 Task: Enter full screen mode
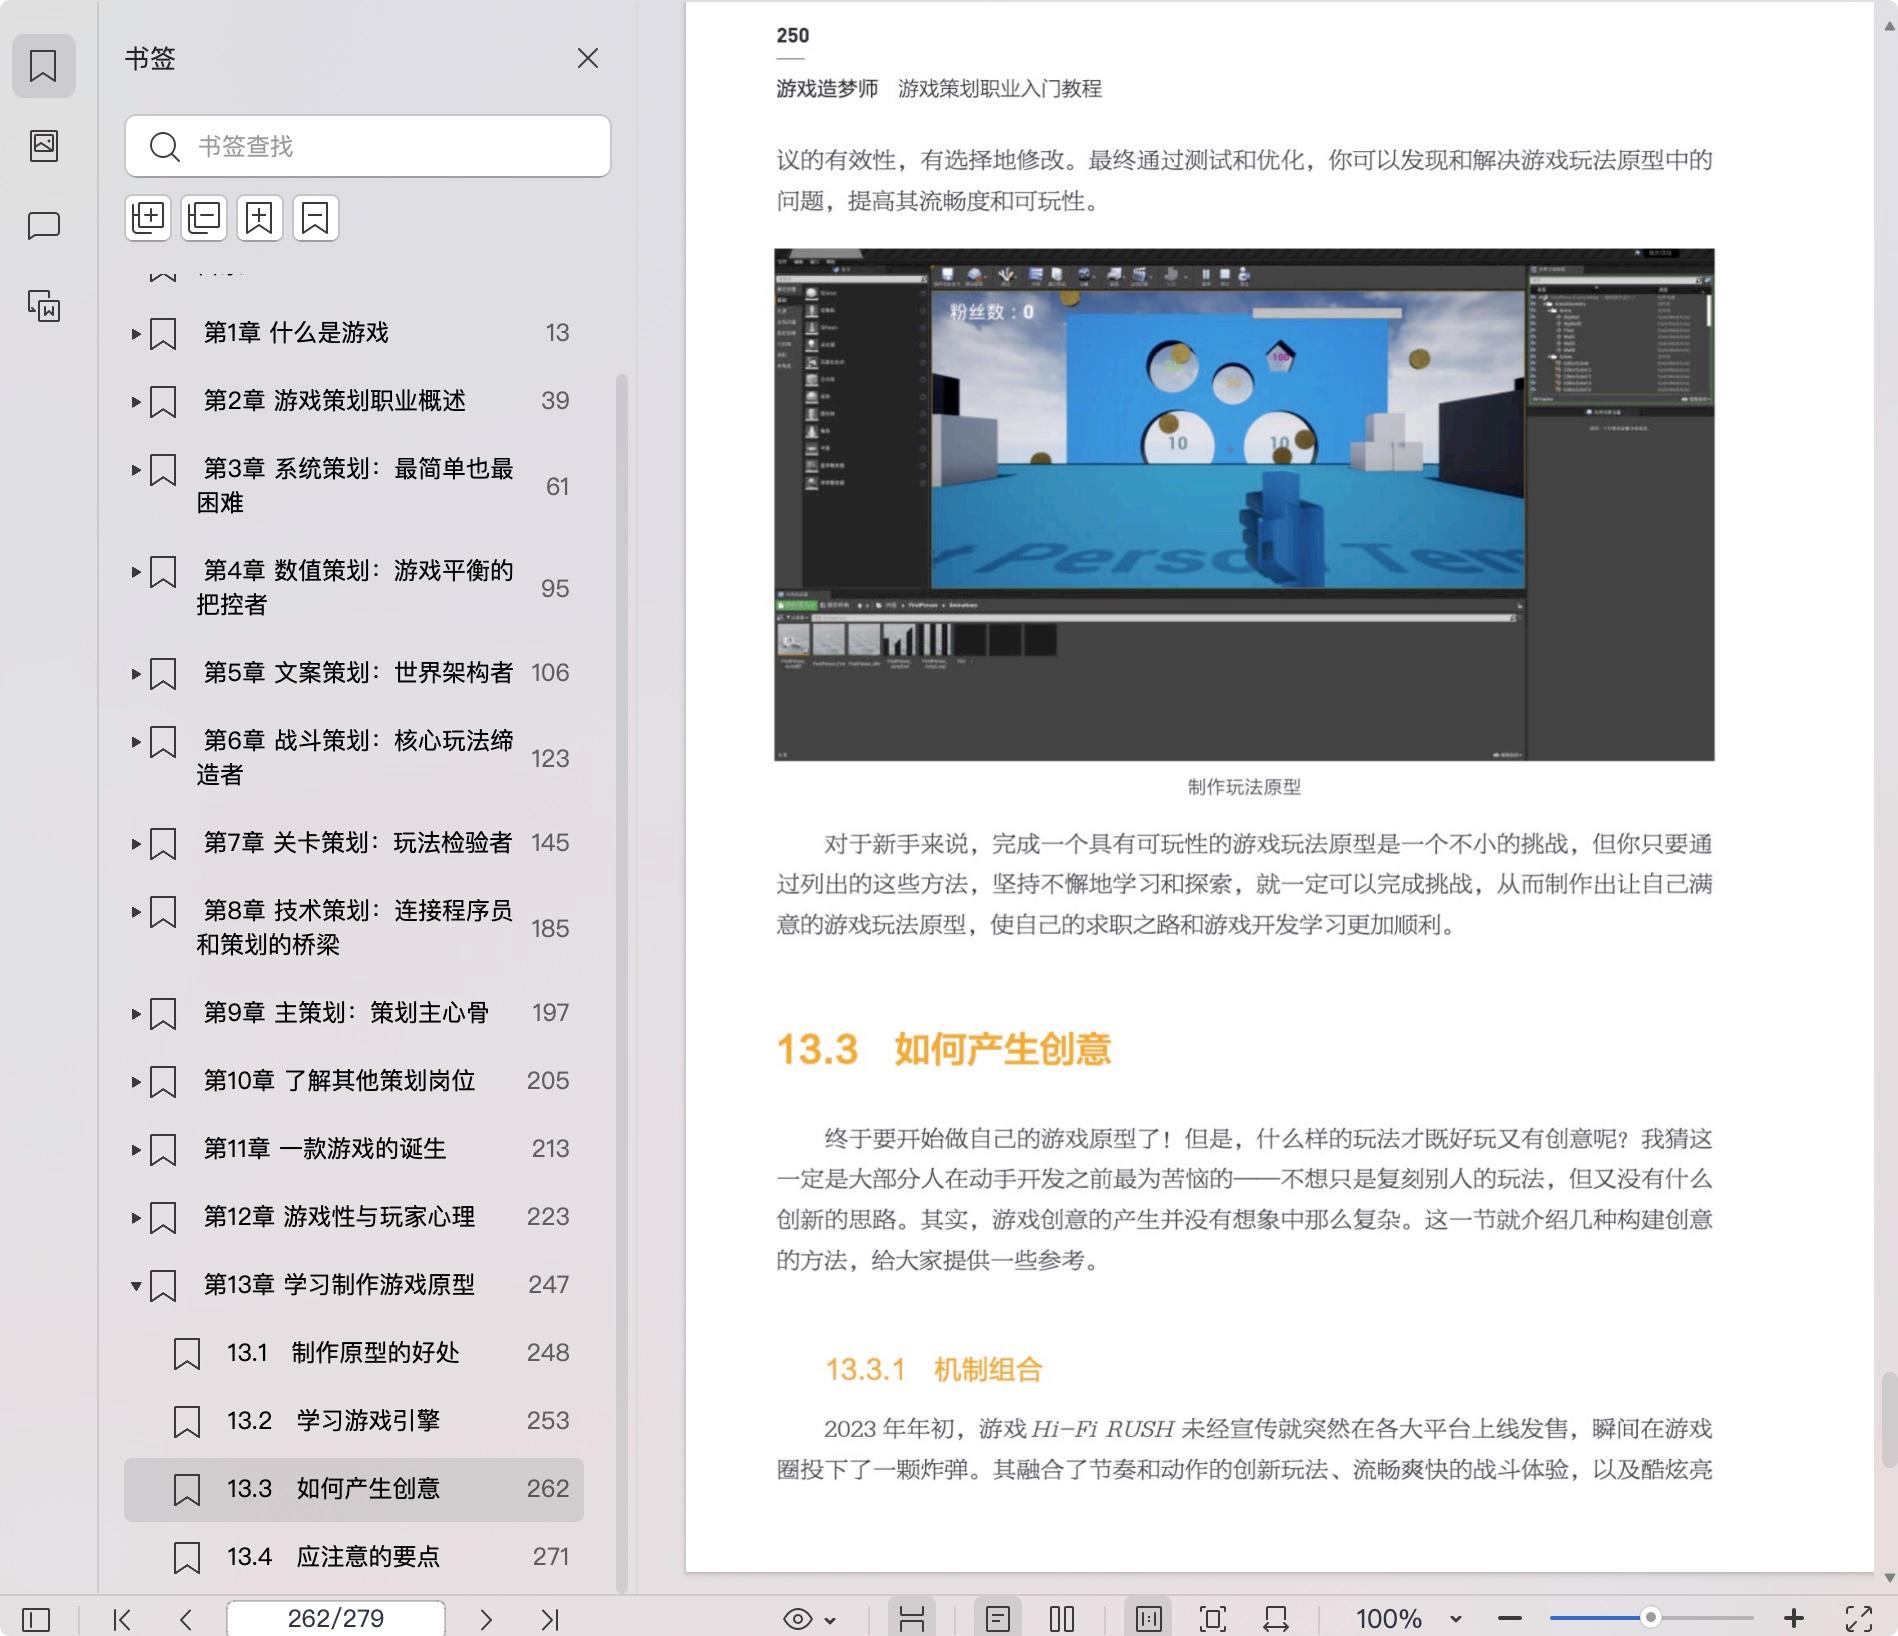1859,1619
